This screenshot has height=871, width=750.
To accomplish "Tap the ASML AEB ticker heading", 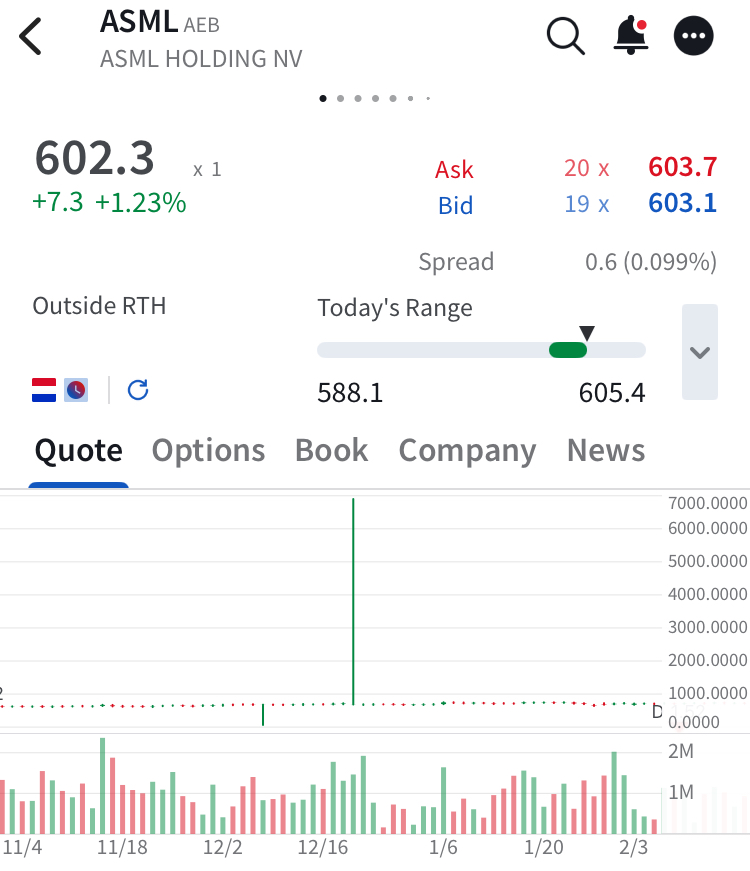I will 160,22.
